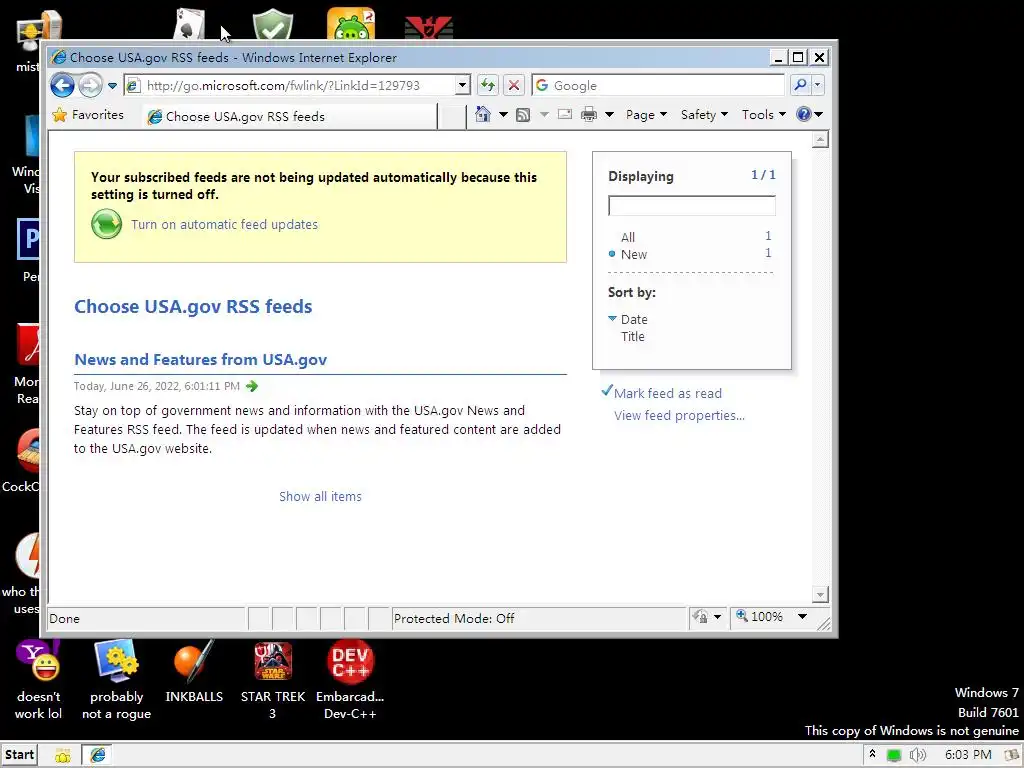Select the green shield checkmark desktop icon
The height and width of the screenshot is (768, 1024).
[273, 24]
